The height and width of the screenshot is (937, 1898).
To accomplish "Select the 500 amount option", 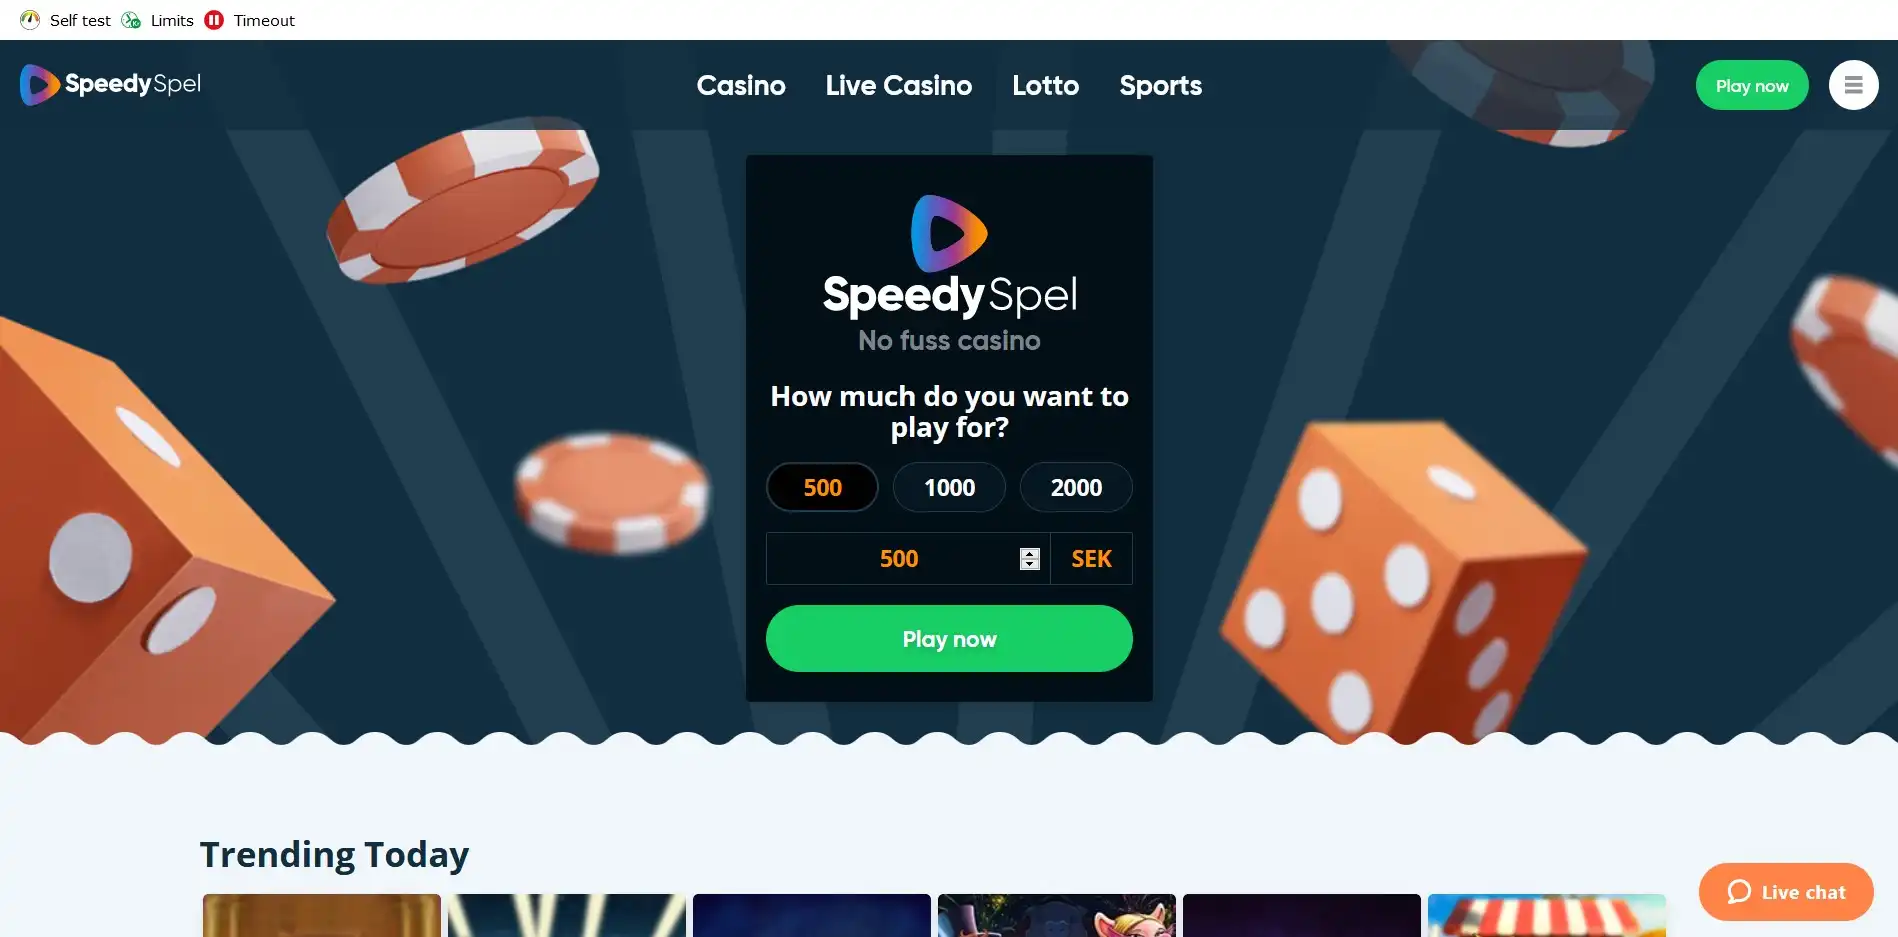I will coord(822,487).
